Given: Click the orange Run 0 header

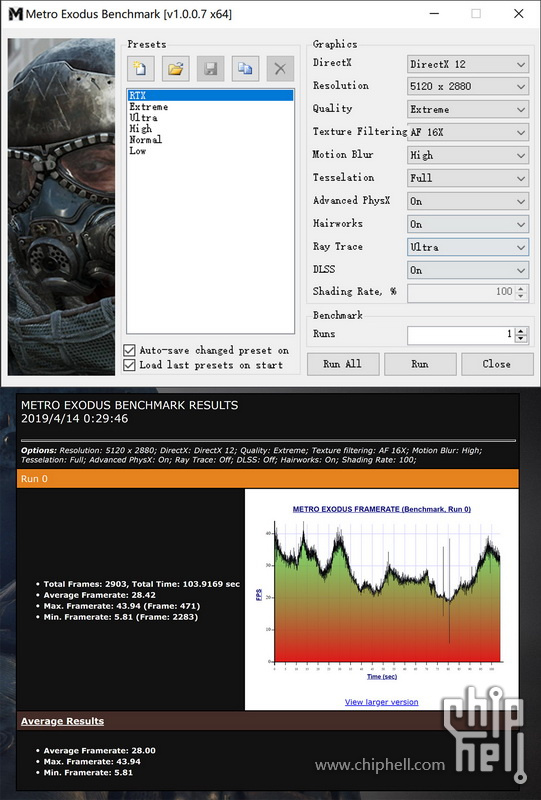Looking at the screenshot, I should (267, 479).
